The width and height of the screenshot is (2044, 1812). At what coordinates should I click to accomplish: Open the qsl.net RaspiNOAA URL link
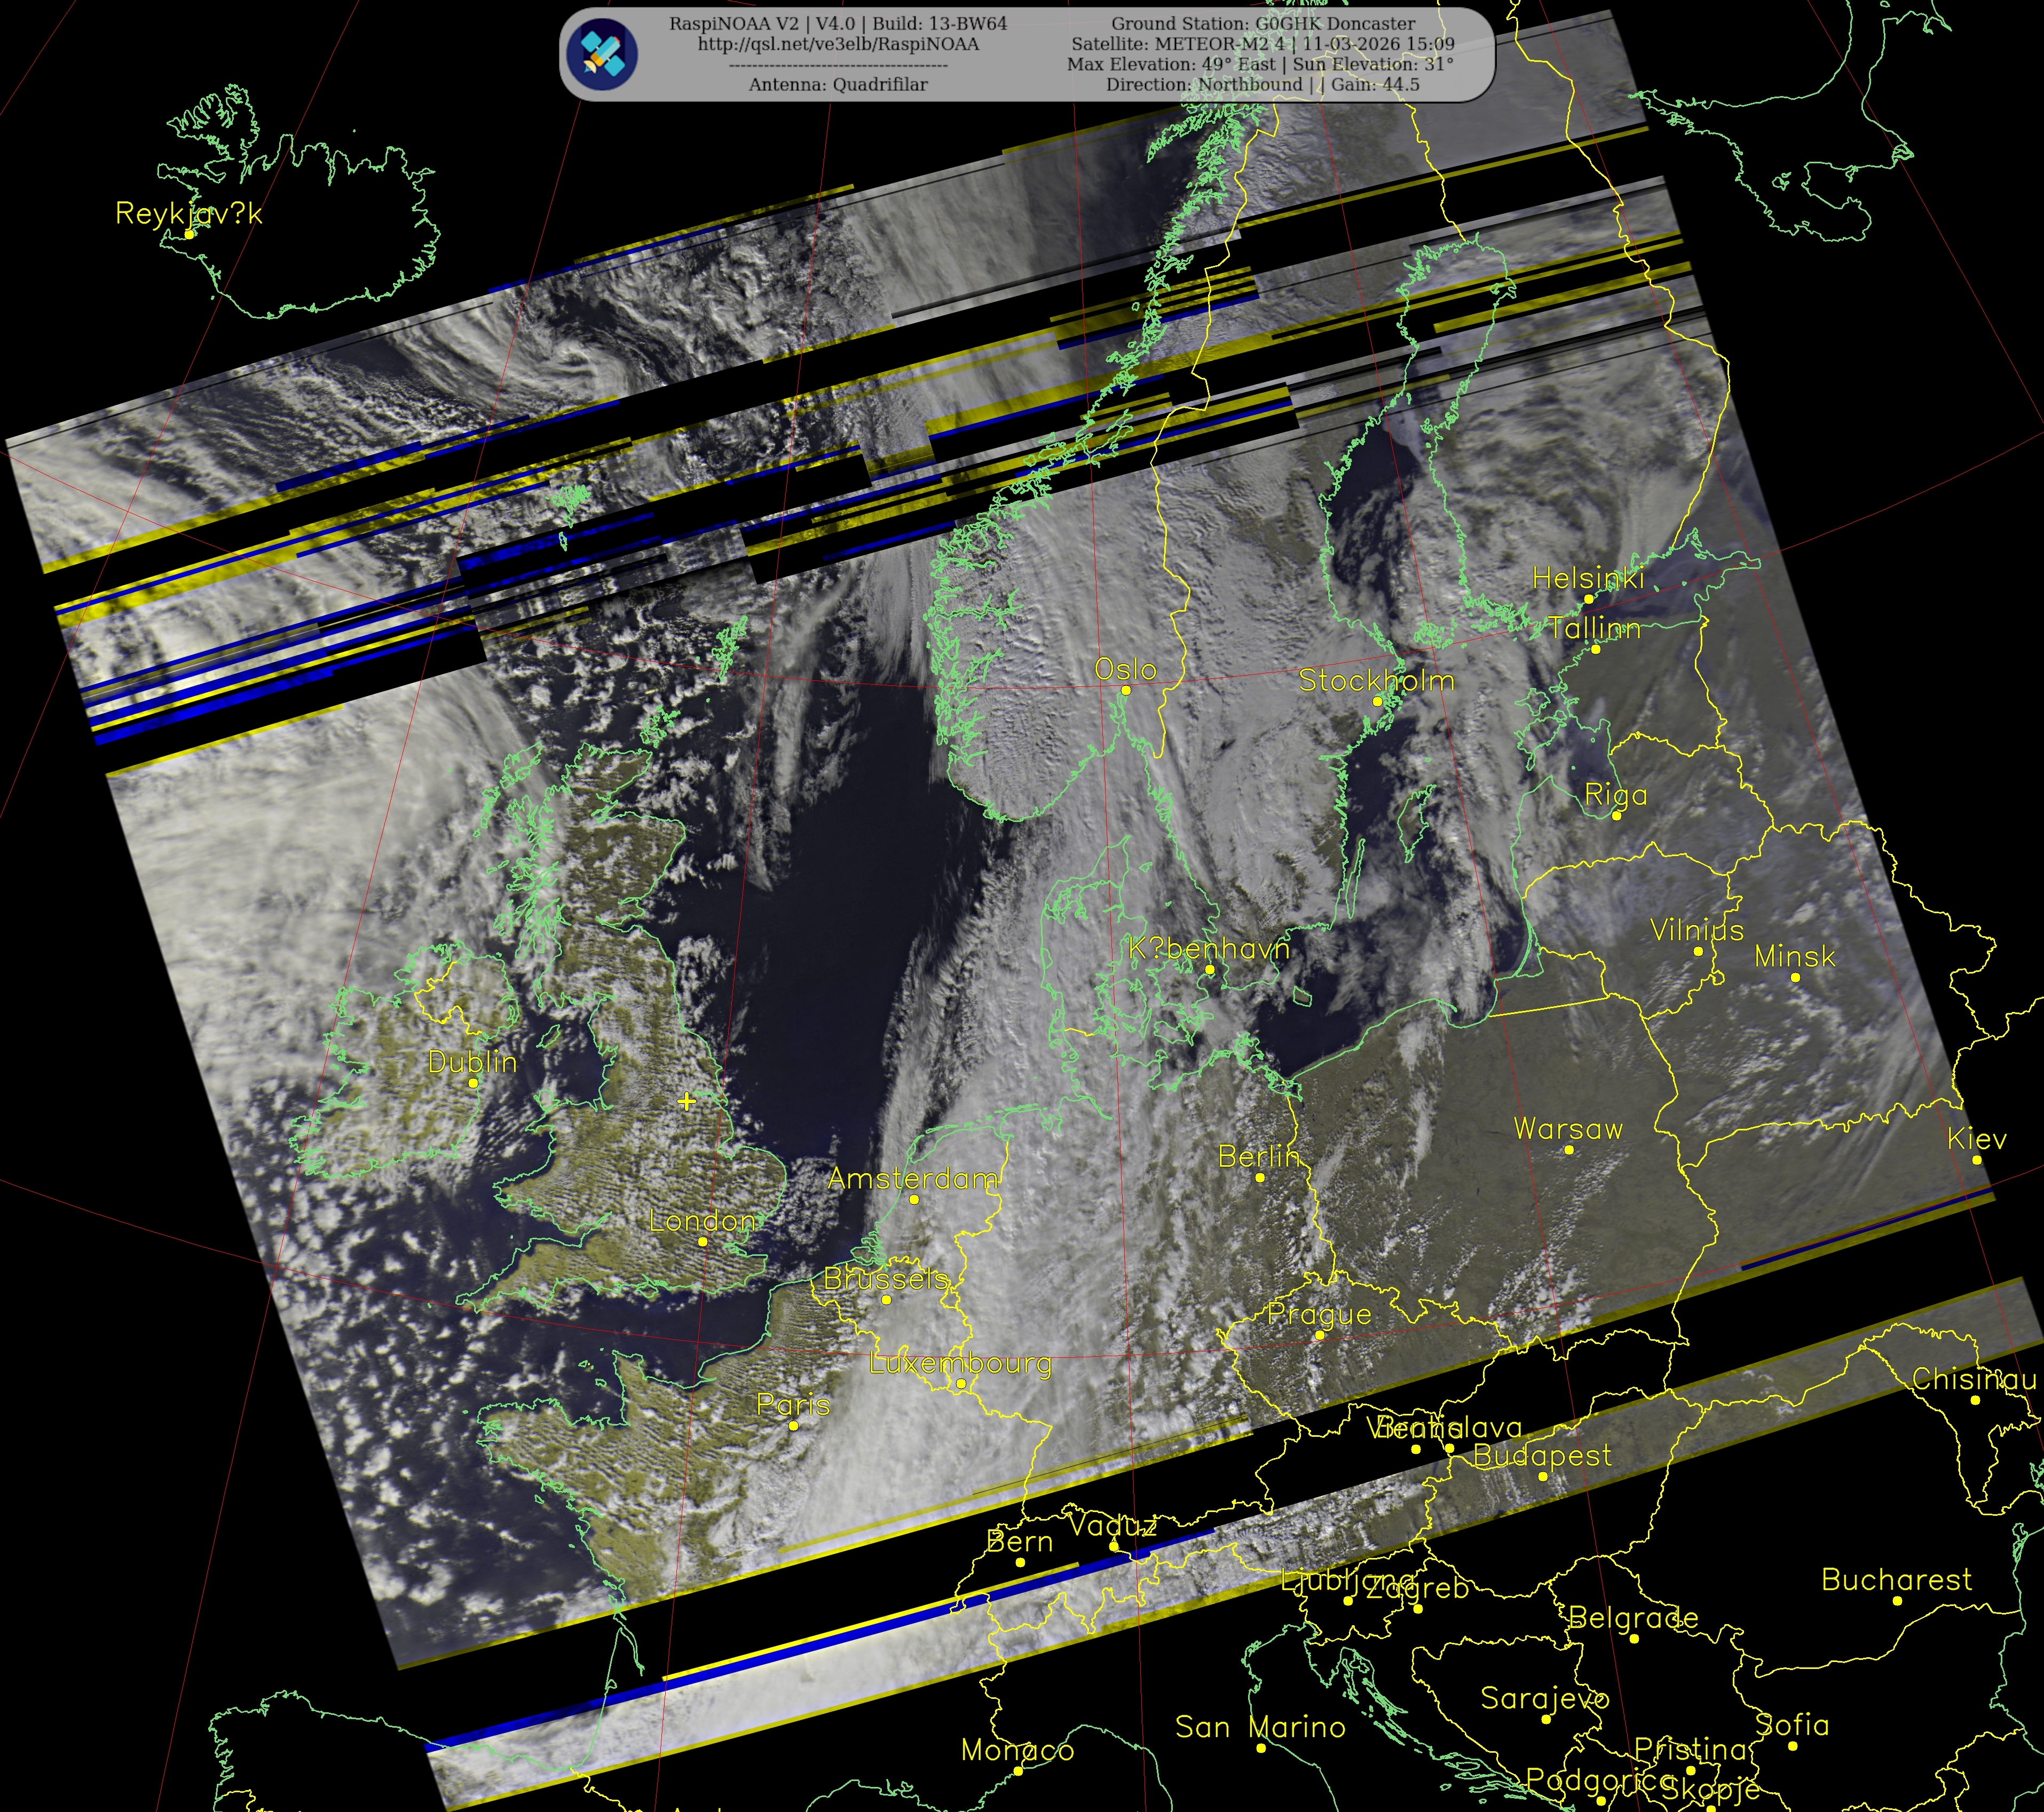click(838, 45)
